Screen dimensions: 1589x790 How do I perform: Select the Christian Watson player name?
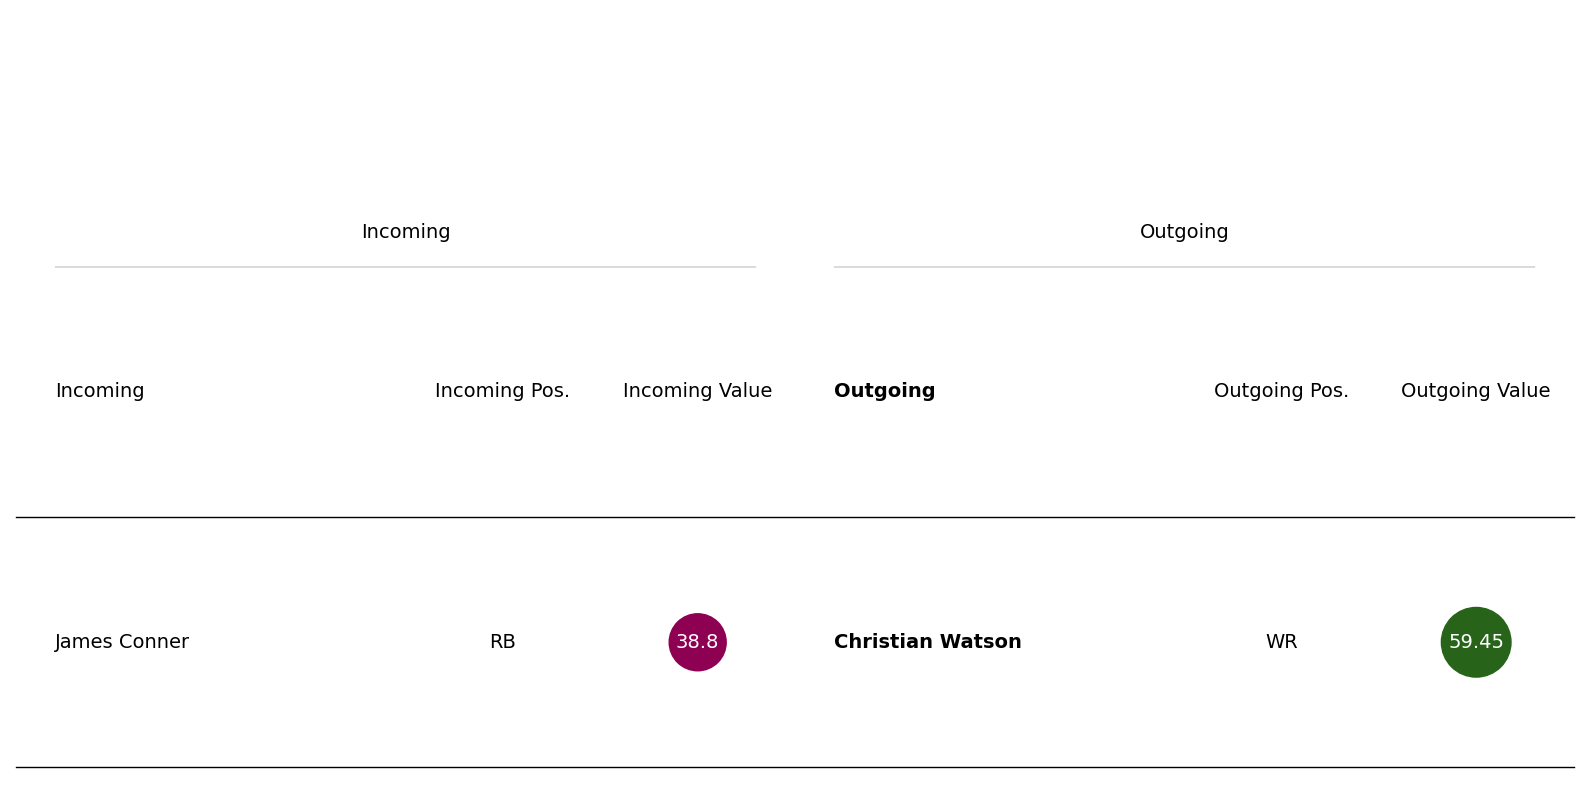[x=927, y=642]
